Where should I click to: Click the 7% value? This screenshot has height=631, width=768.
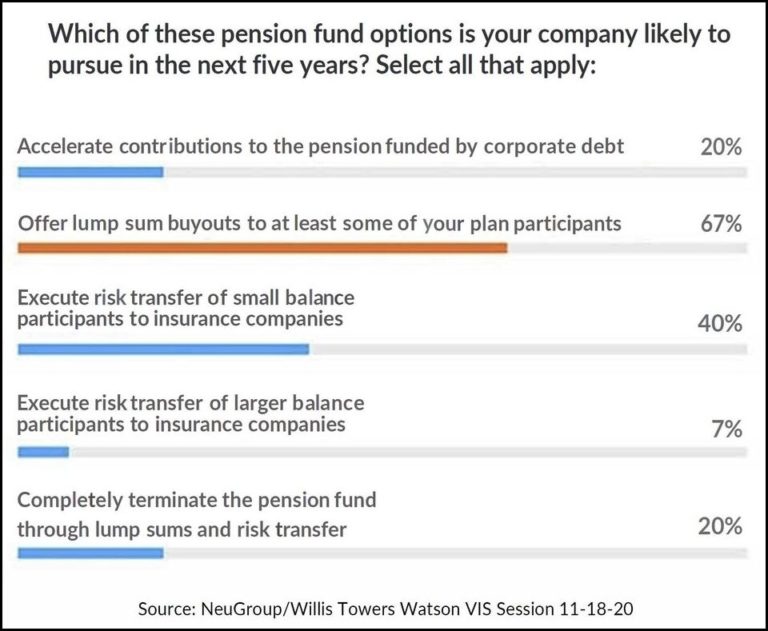tap(726, 429)
